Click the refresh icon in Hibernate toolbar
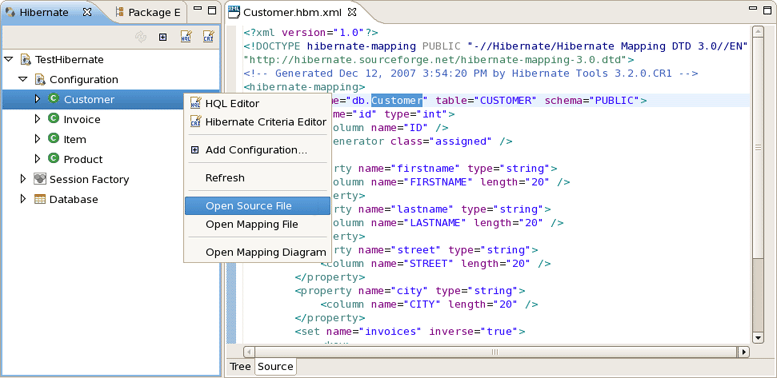Viewport: 777px width, 378px height. pyautogui.click(x=141, y=37)
